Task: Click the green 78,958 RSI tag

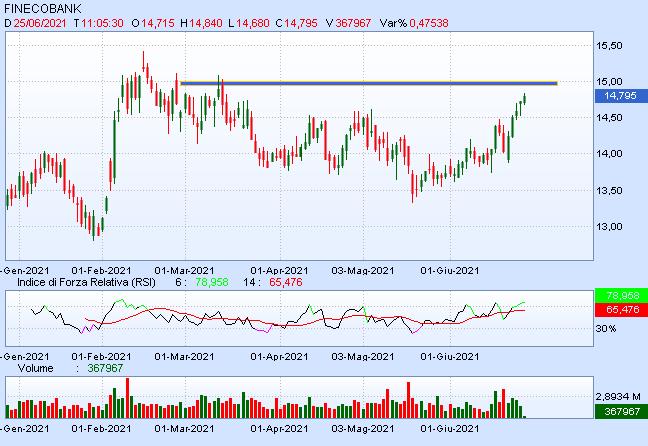Action: coord(621,296)
